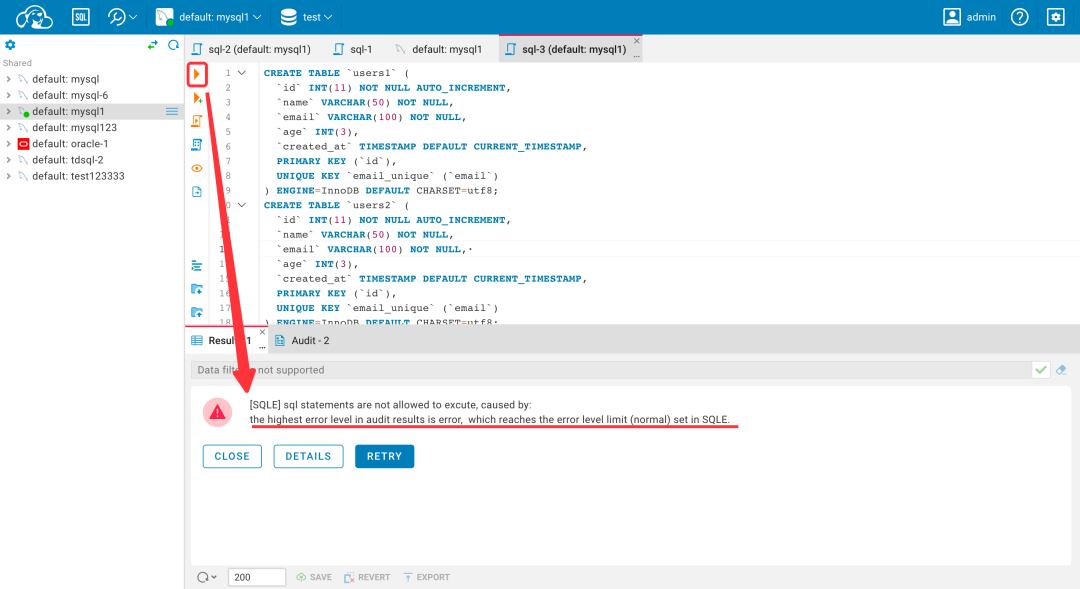Click the format SQL icon in lower toolbar

pyautogui.click(x=197, y=266)
